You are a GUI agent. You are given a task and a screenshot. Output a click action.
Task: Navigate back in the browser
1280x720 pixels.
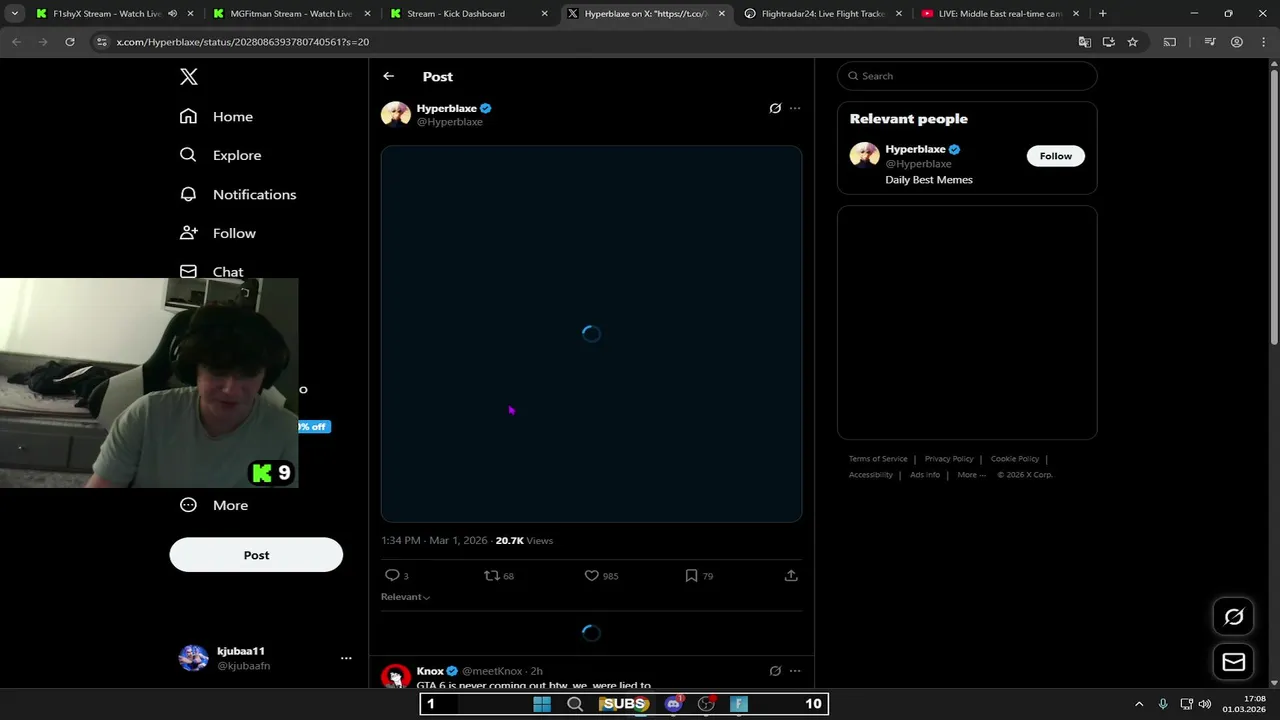coord(16,42)
